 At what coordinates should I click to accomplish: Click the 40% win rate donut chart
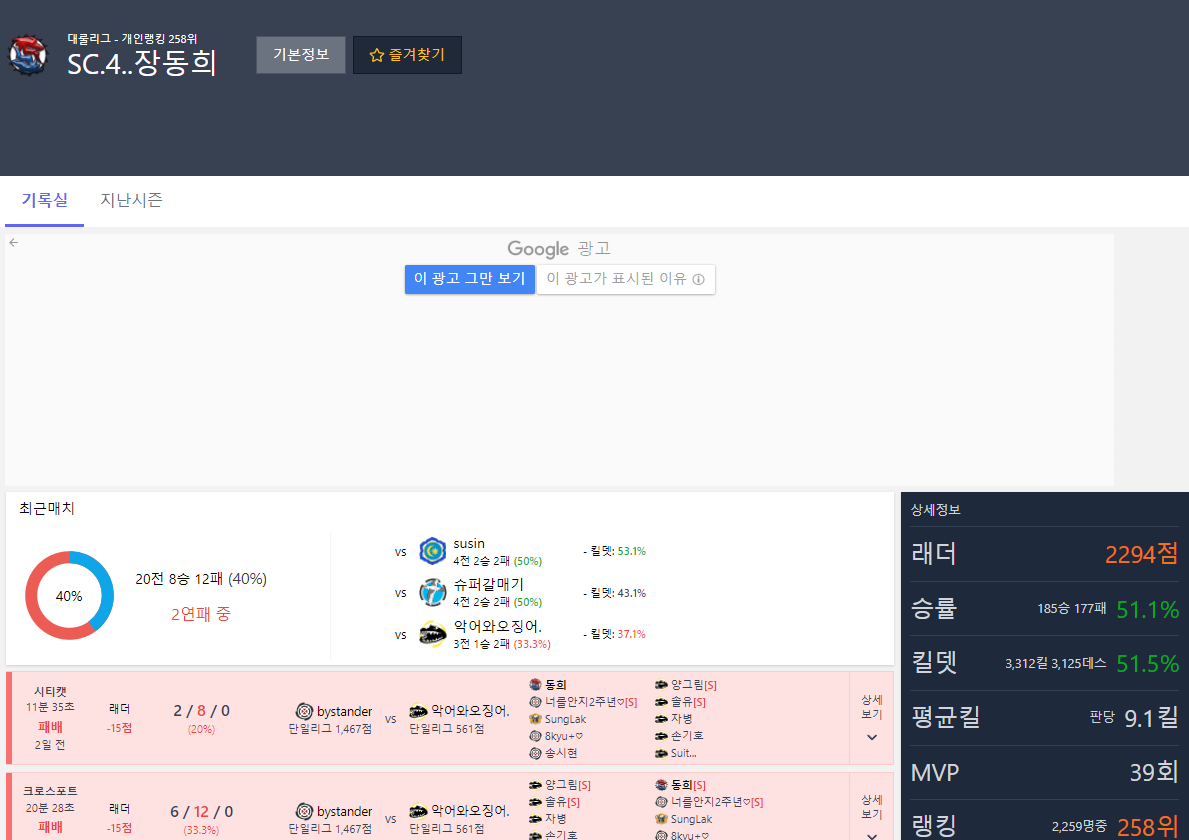click(69, 595)
